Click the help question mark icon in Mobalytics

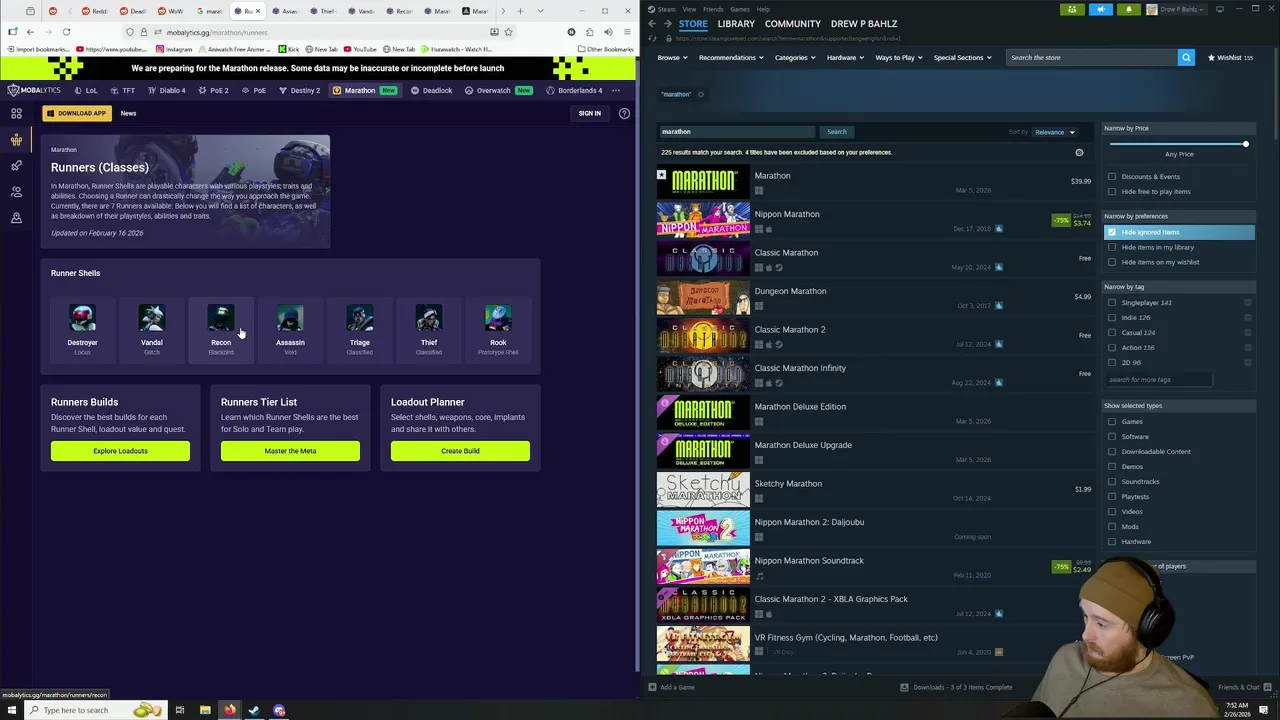coord(624,113)
